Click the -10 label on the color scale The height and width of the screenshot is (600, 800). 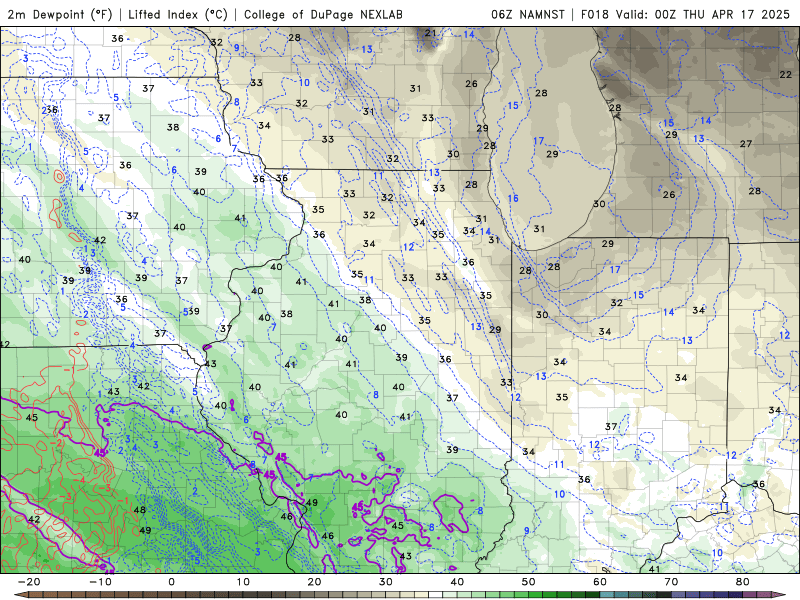[x=100, y=582]
